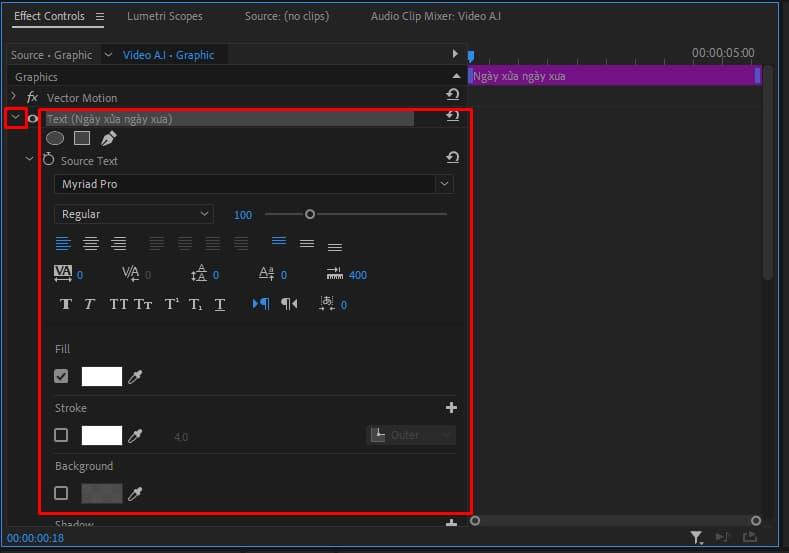Image resolution: width=789 pixels, height=553 pixels.
Task: Toggle Small Caps style
Action: (x=143, y=304)
